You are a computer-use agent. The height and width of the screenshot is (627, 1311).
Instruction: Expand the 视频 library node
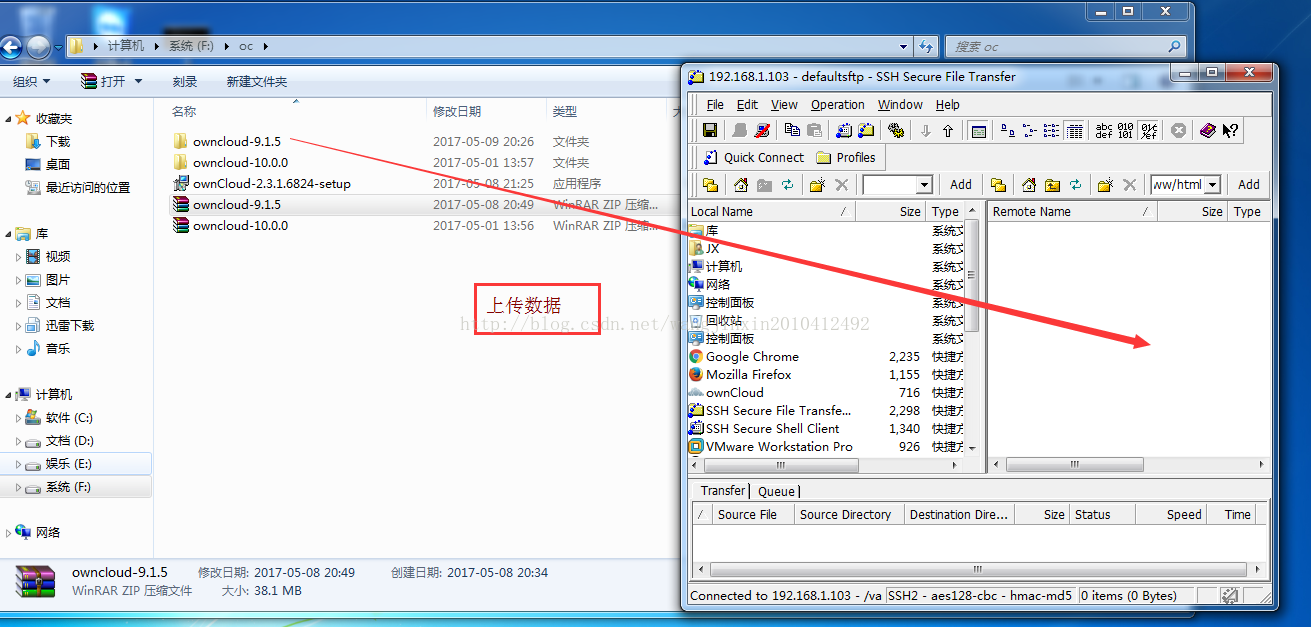(x=18, y=257)
